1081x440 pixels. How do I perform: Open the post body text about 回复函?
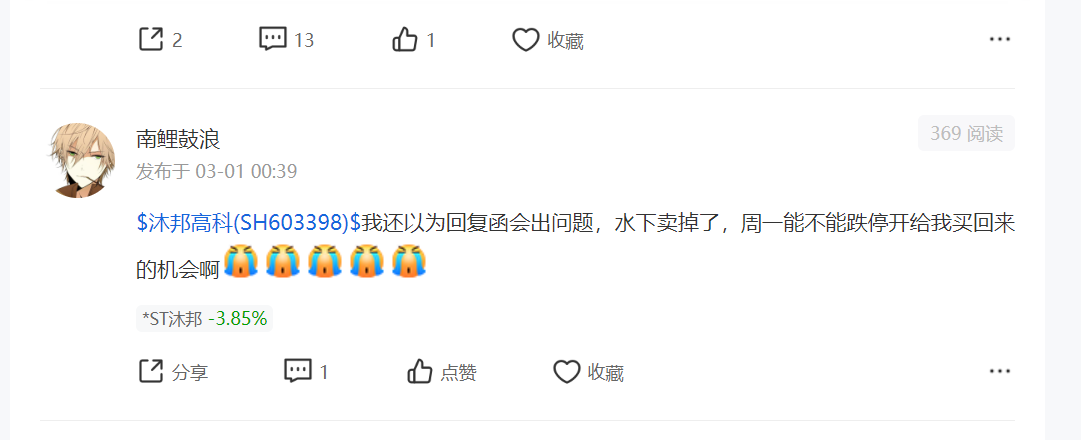coord(576,245)
